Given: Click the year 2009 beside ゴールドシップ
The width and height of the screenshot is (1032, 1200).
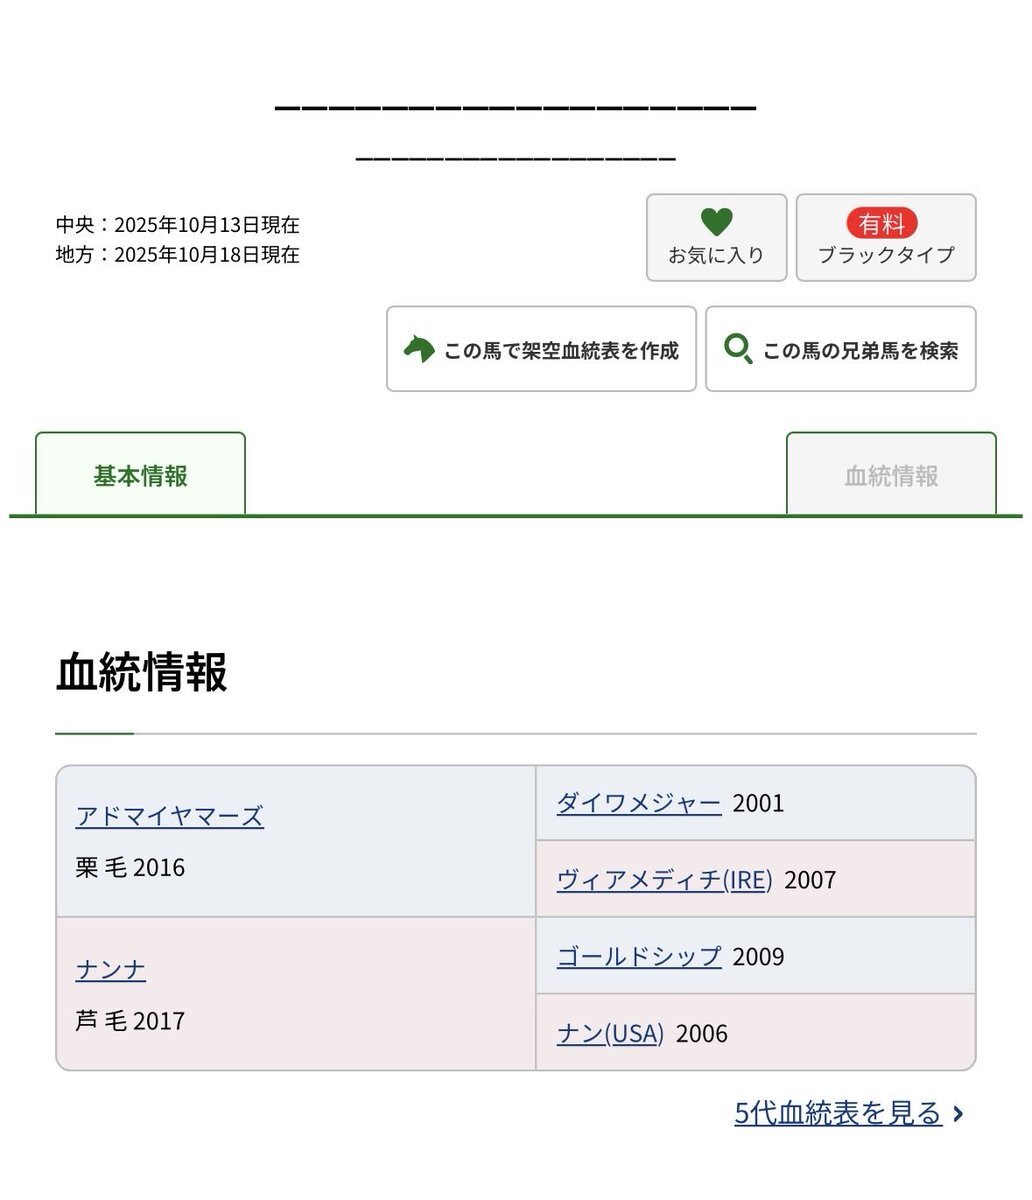Looking at the screenshot, I should pos(758,956).
